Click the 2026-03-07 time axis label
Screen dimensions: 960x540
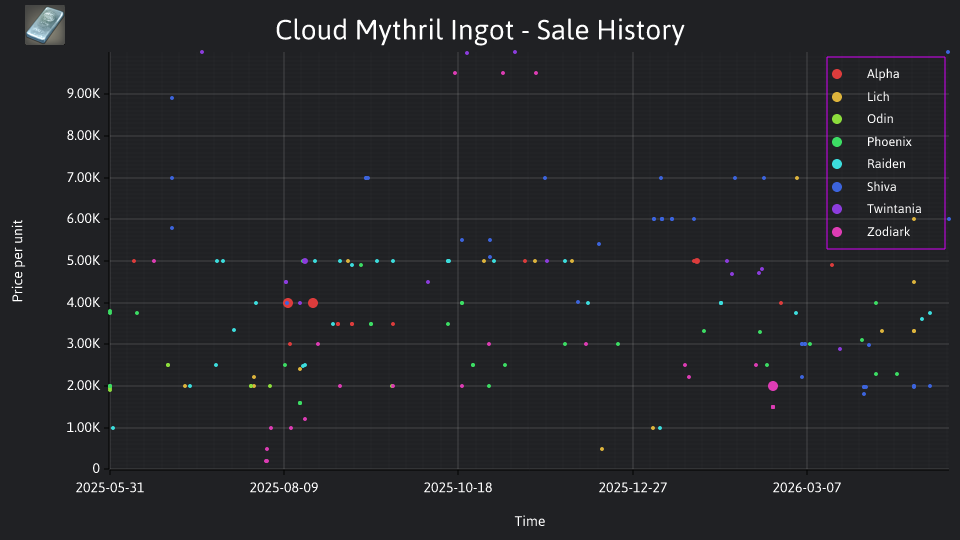click(806, 488)
